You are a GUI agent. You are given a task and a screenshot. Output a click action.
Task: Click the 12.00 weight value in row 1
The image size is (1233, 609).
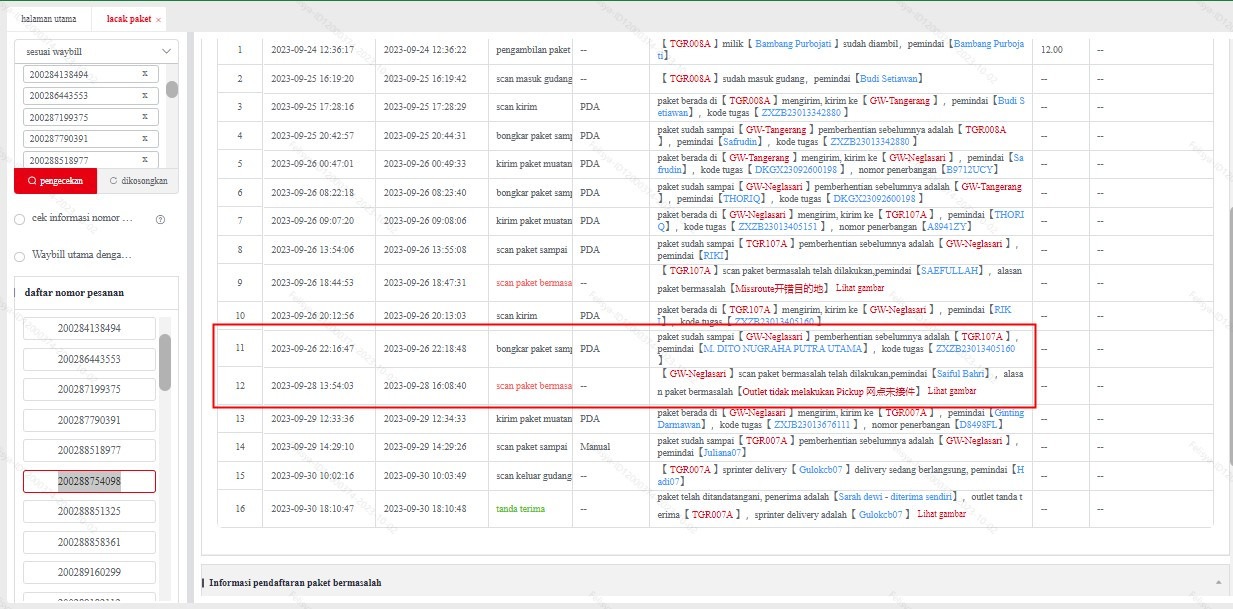1052,49
